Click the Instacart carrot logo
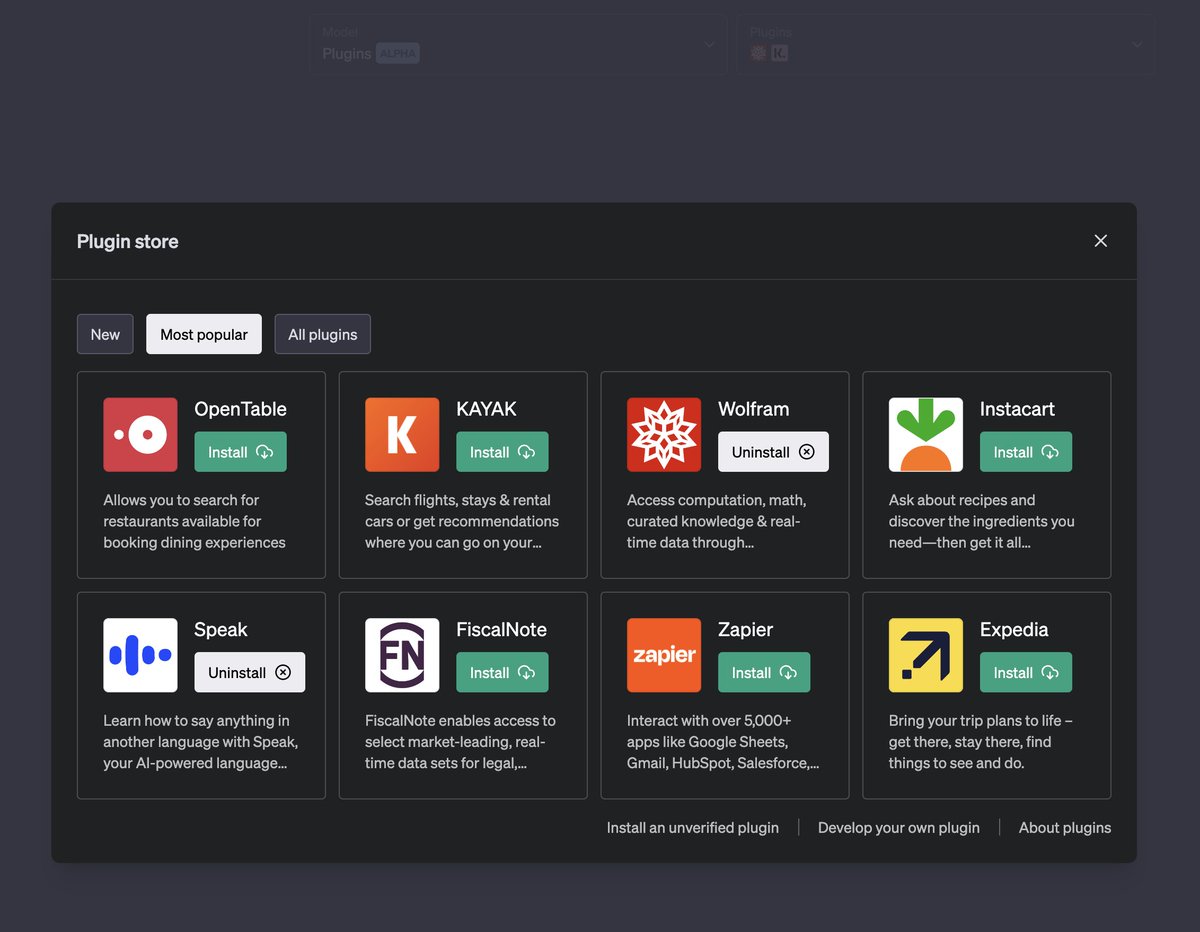This screenshot has width=1200, height=932. [926, 435]
